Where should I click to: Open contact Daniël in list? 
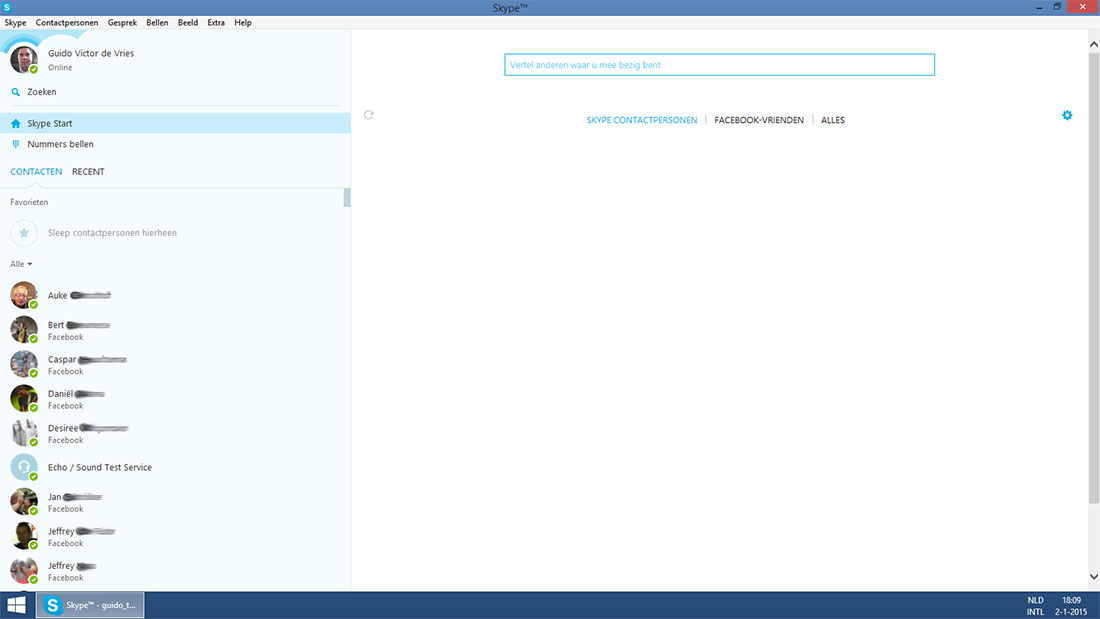point(172,399)
